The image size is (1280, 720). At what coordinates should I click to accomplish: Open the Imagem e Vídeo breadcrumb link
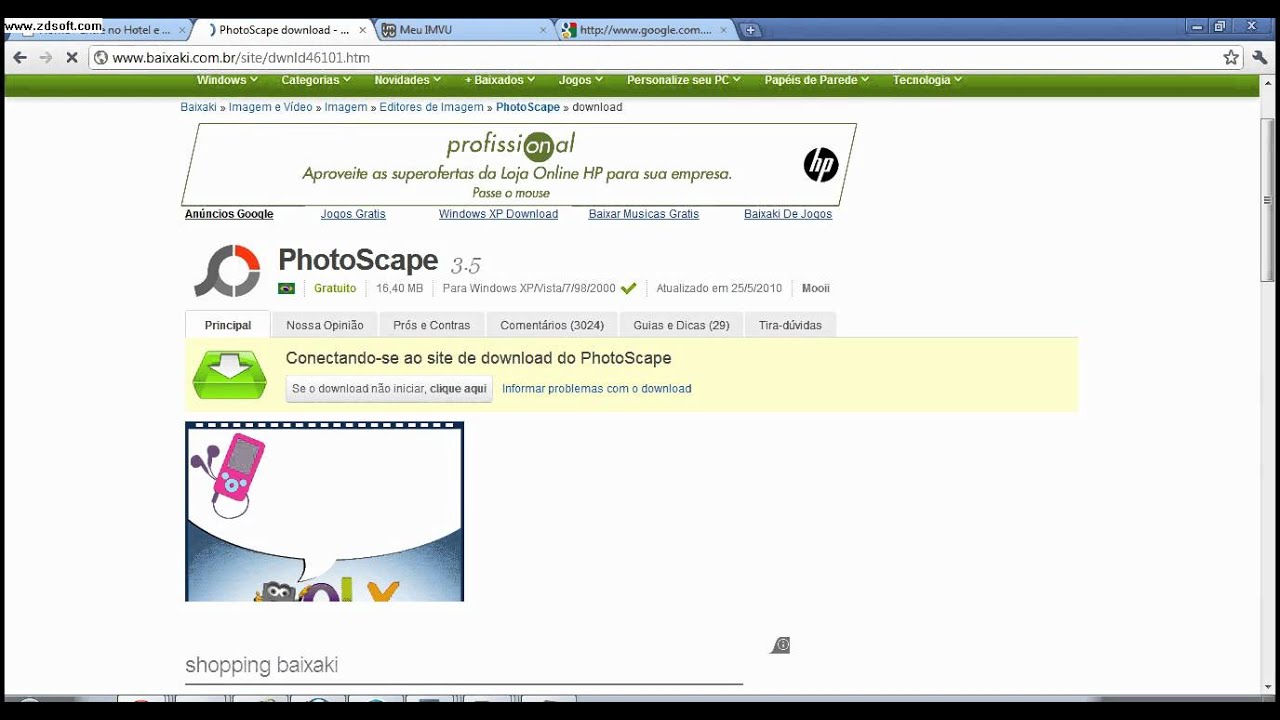pyautogui.click(x=270, y=107)
